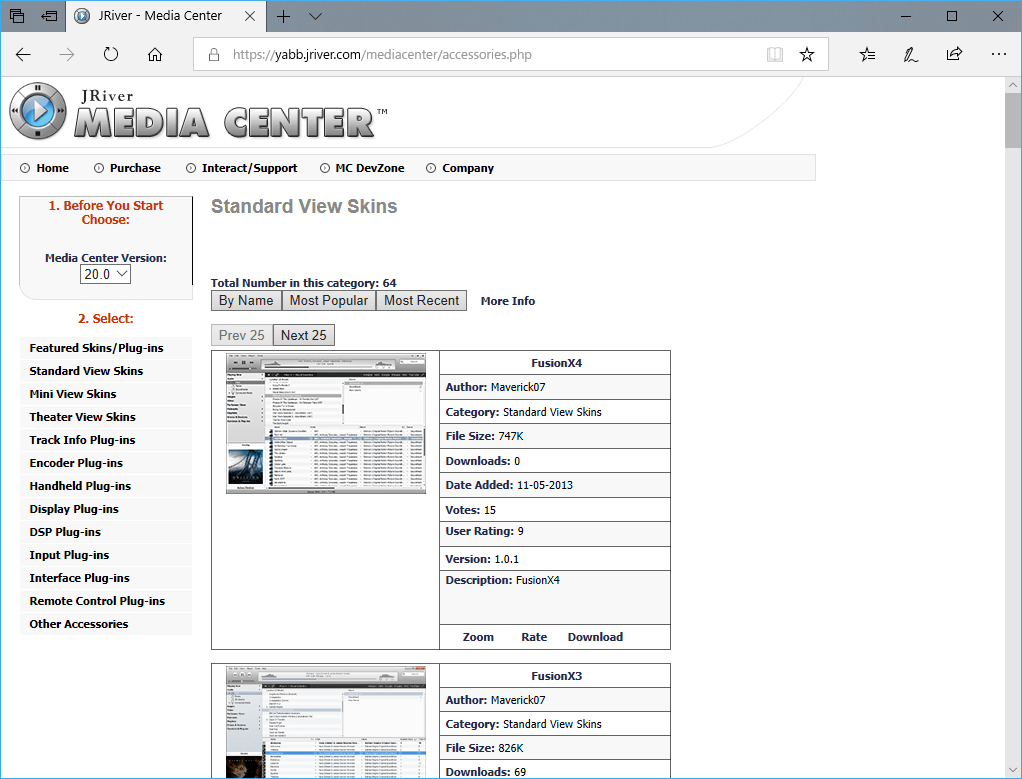This screenshot has width=1022, height=779.
Task: Click the FusionX3 skin title
Action: coord(557,676)
